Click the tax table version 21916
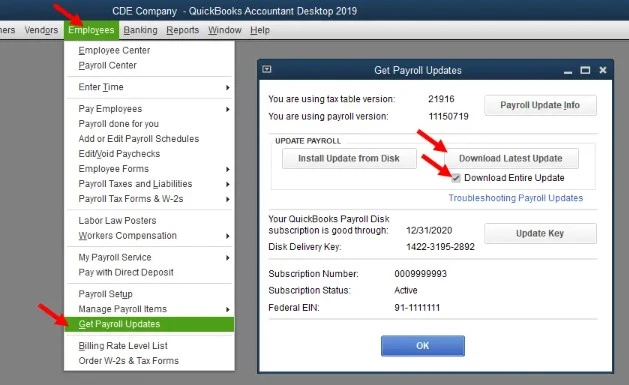This screenshot has width=629, height=385. point(441,99)
